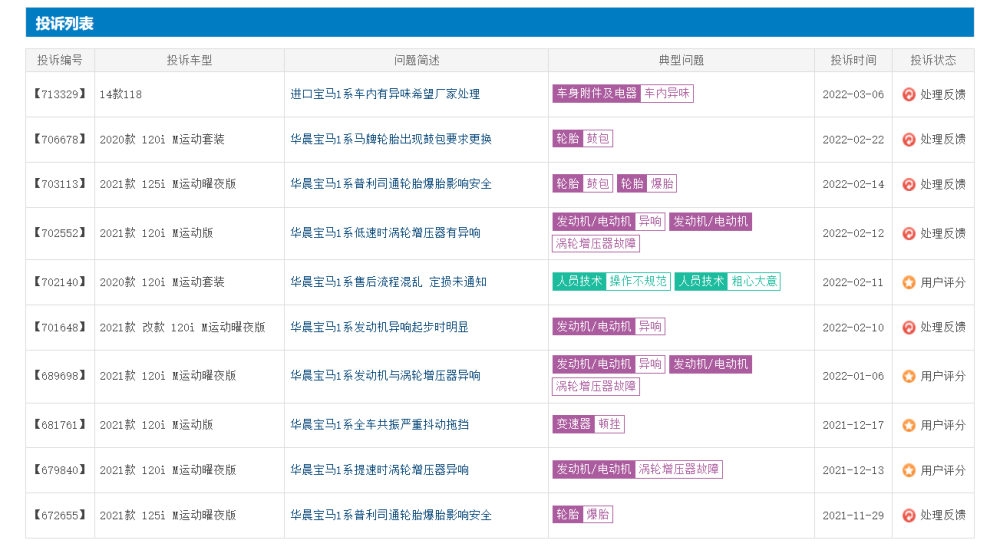The width and height of the screenshot is (1000, 560).
Task: Click the red 处理反馈 icon for complaint 672655
Action: click(909, 515)
